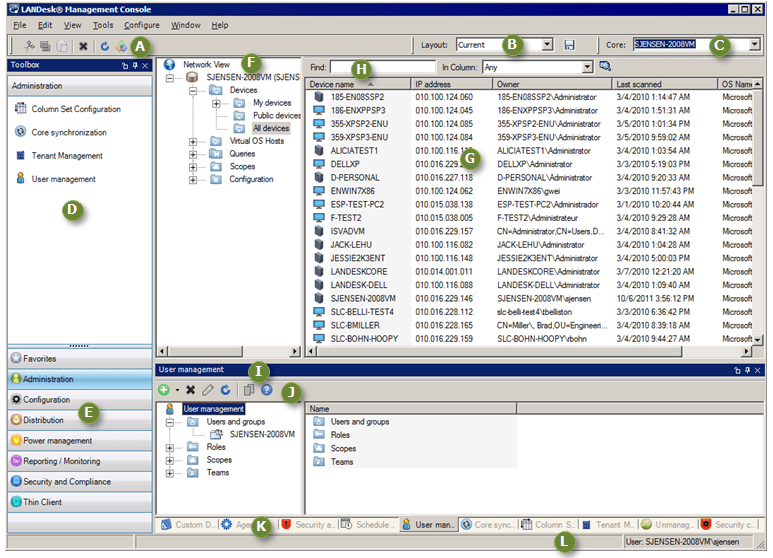
Task: Close the User management panel
Action: [757, 370]
